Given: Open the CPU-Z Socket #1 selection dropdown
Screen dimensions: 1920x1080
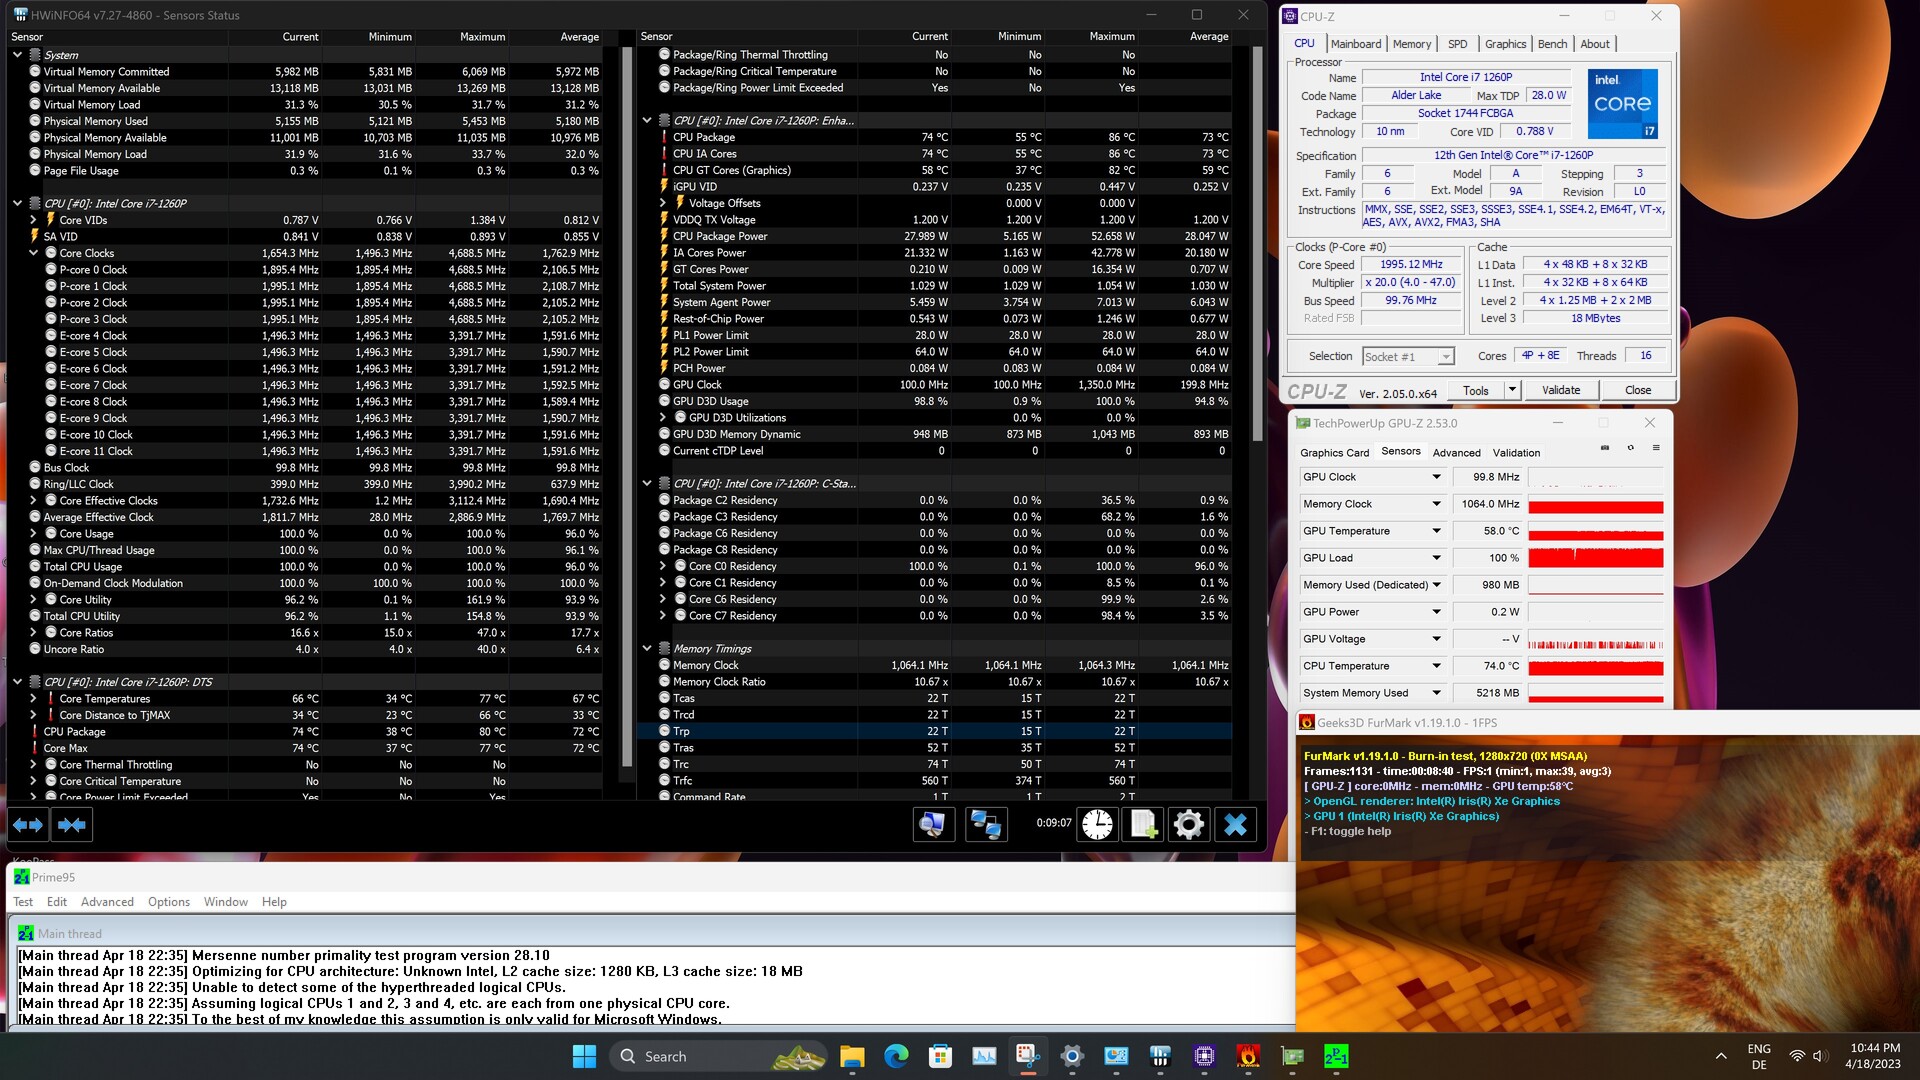Looking at the screenshot, I should coord(1445,357).
